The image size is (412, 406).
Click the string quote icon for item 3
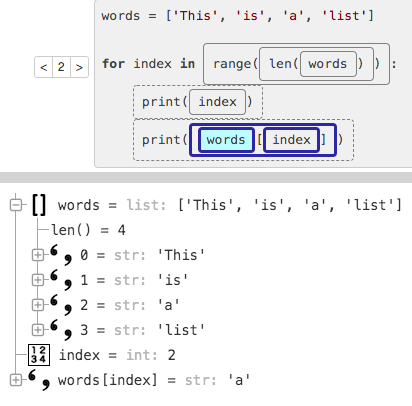click(61, 330)
